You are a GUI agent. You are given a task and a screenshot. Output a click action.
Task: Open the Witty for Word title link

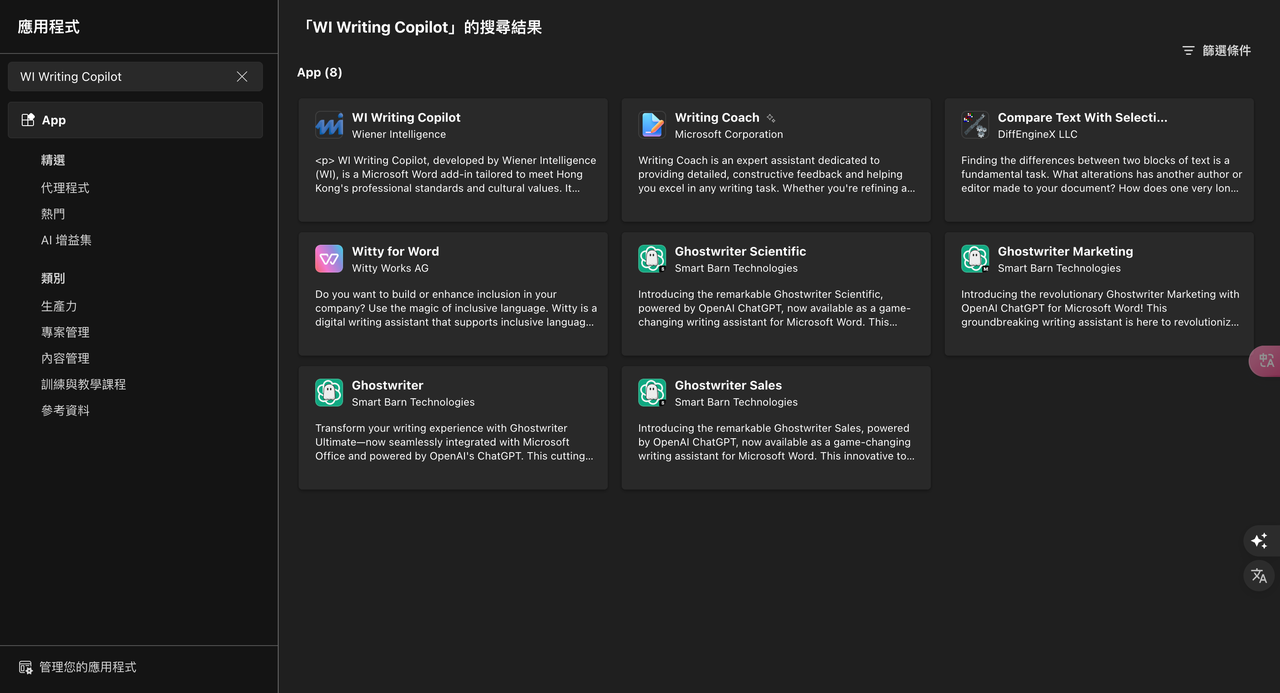[395, 252]
